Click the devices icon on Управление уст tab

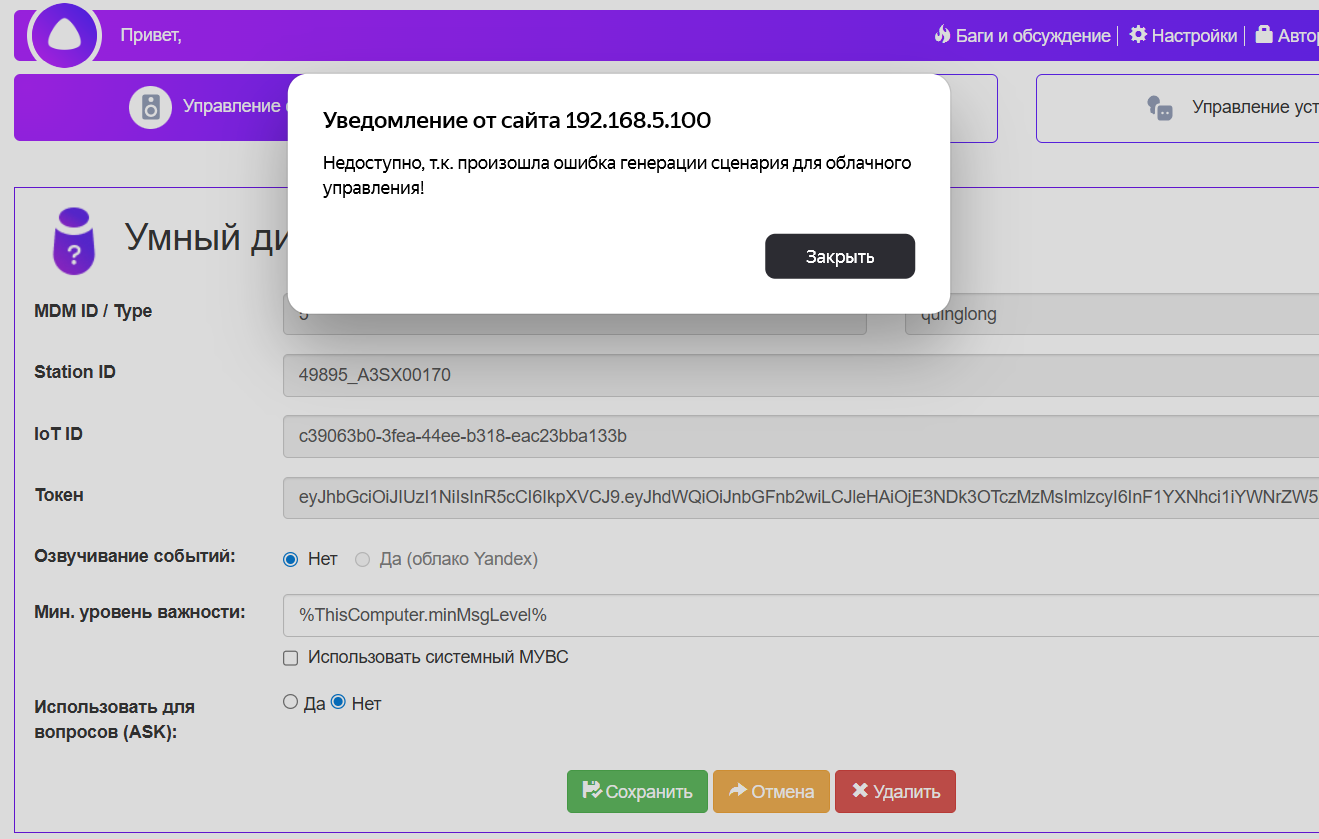pos(1159,107)
